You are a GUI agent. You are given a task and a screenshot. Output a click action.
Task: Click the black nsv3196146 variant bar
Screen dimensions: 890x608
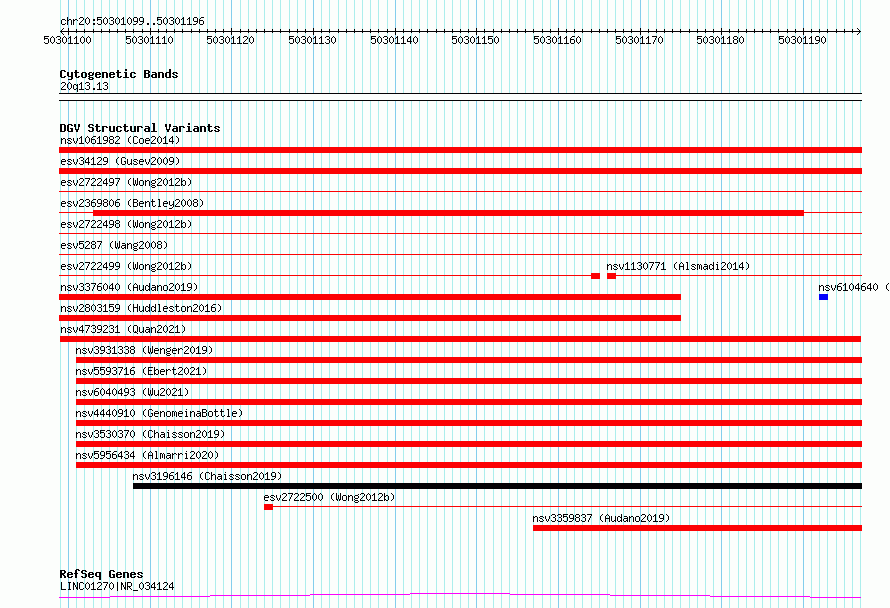pos(497,486)
